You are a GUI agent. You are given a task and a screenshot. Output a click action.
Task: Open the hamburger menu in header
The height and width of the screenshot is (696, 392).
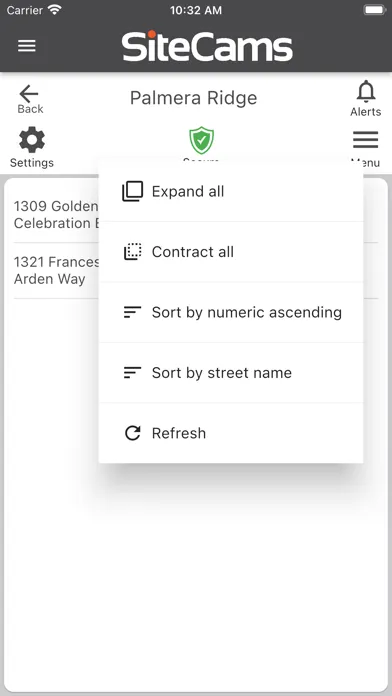(x=27, y=46)
